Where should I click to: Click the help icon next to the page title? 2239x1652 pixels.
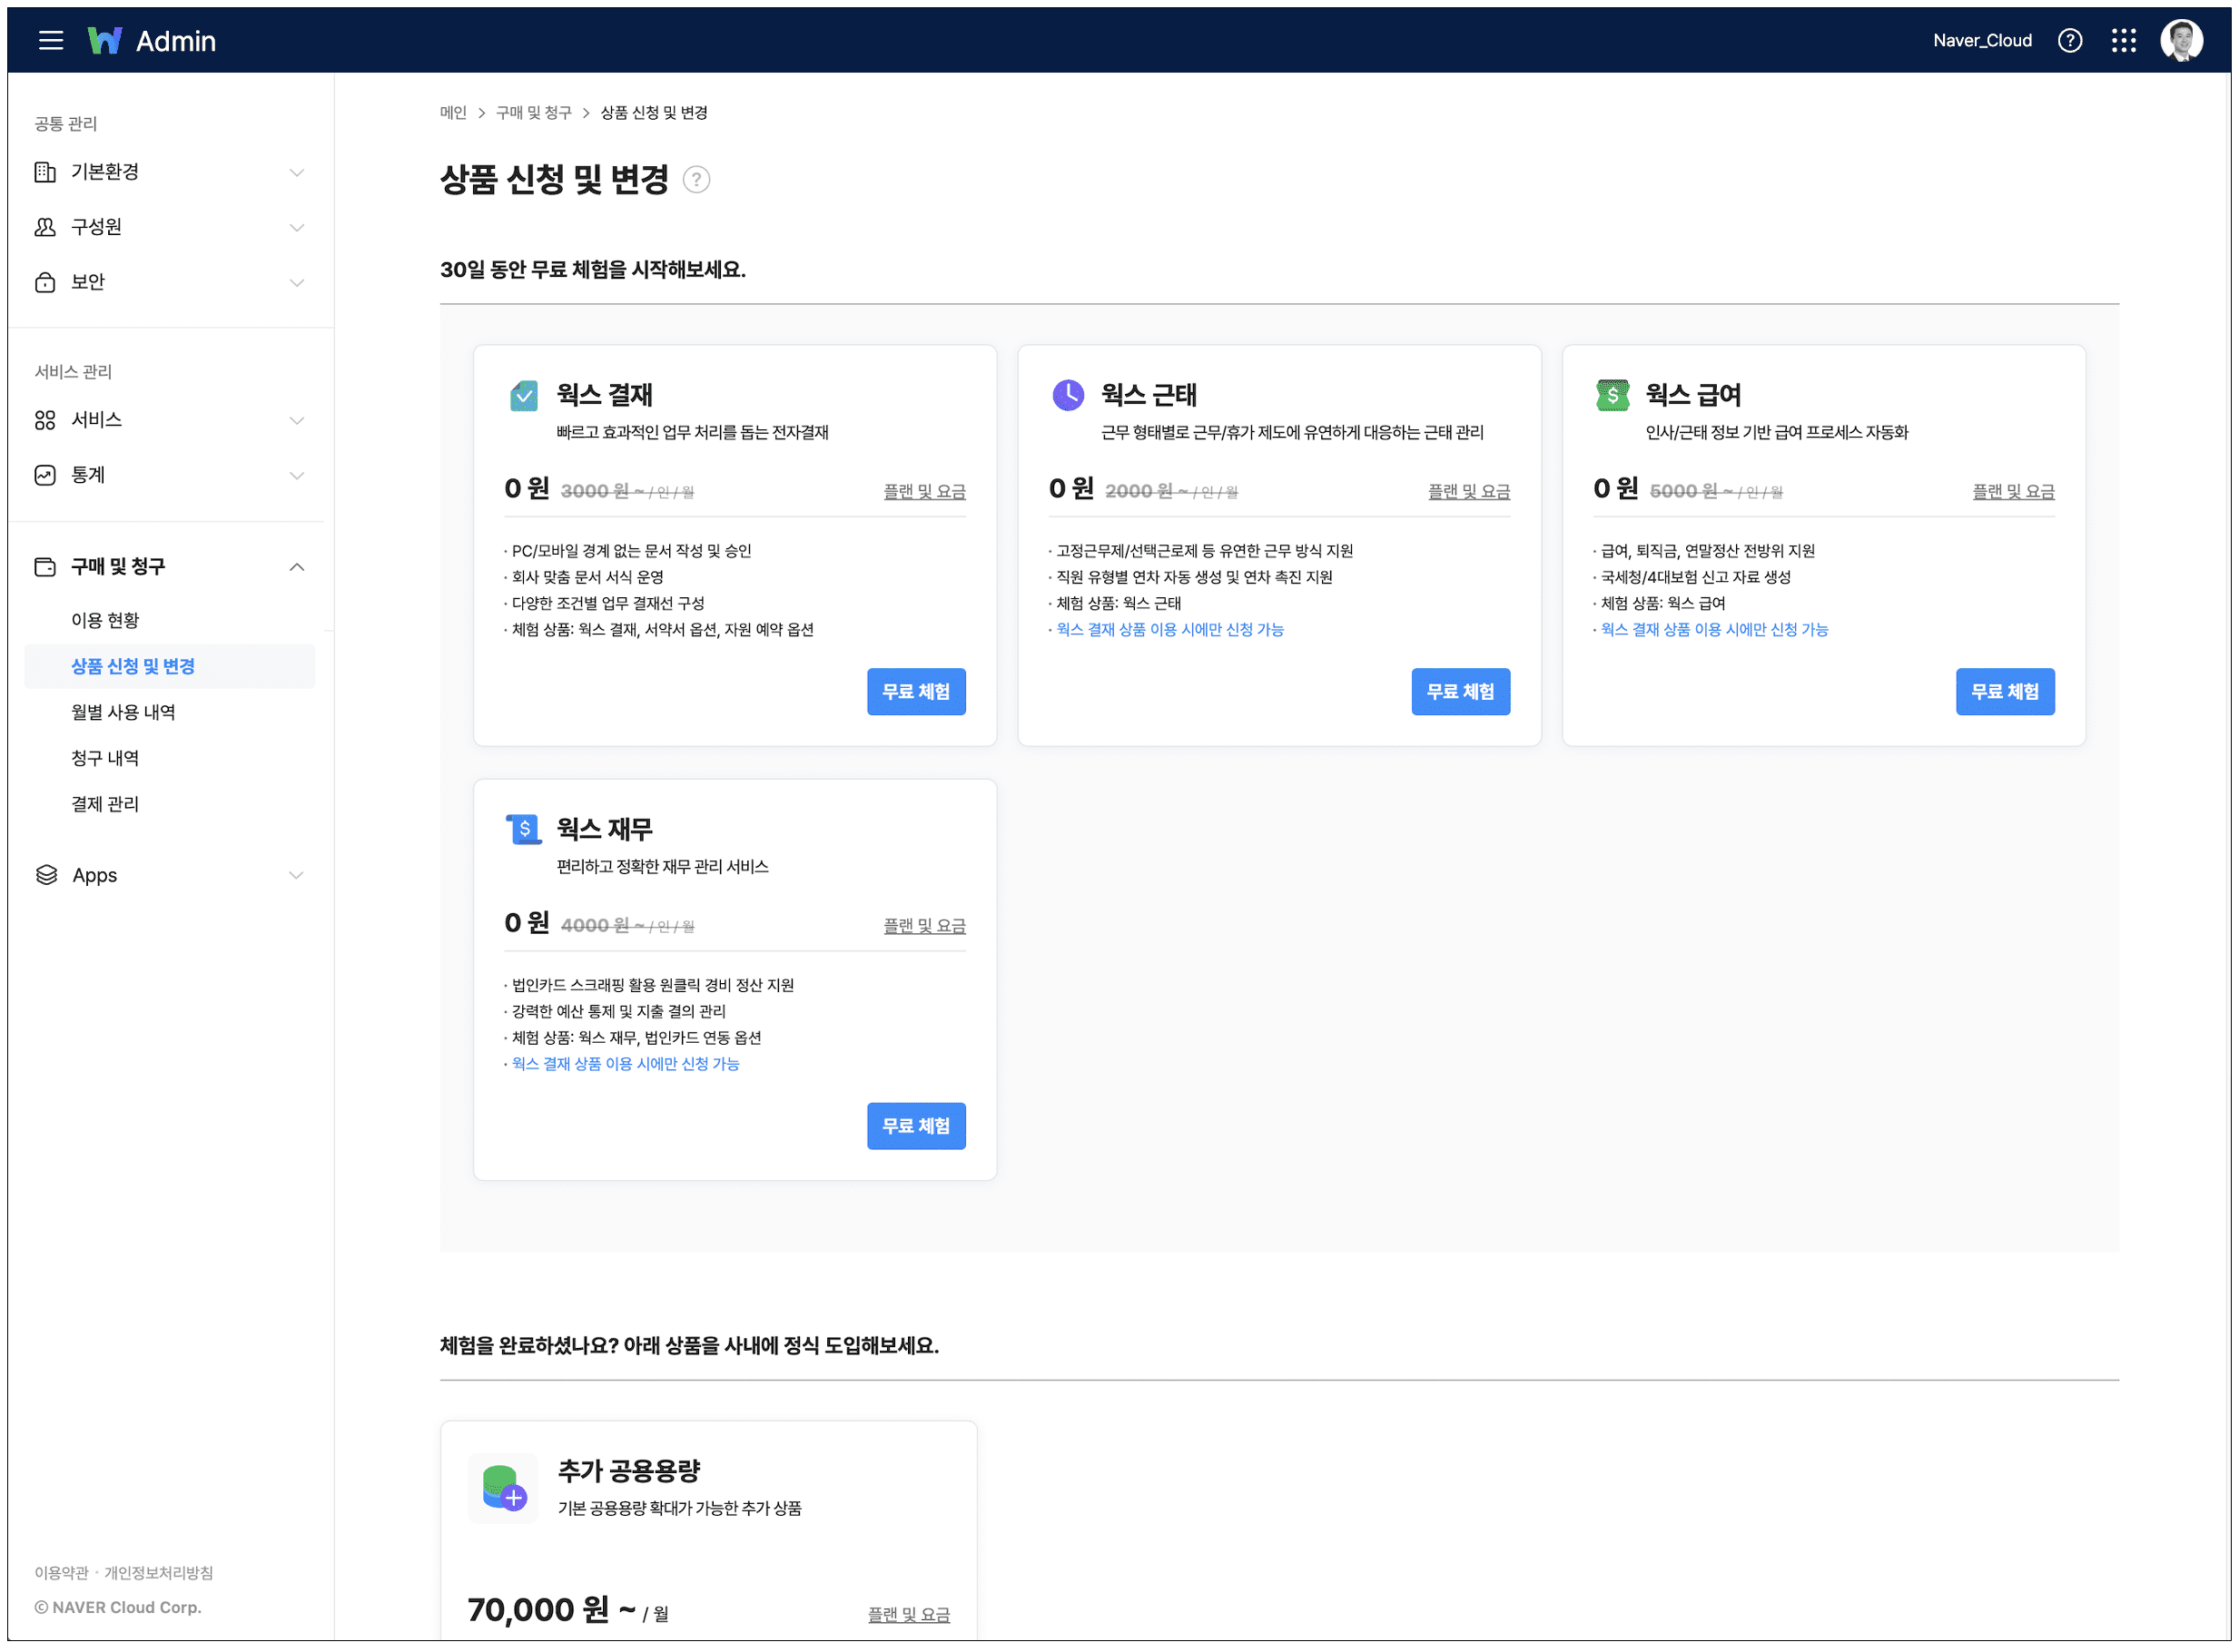coord(696,180)
